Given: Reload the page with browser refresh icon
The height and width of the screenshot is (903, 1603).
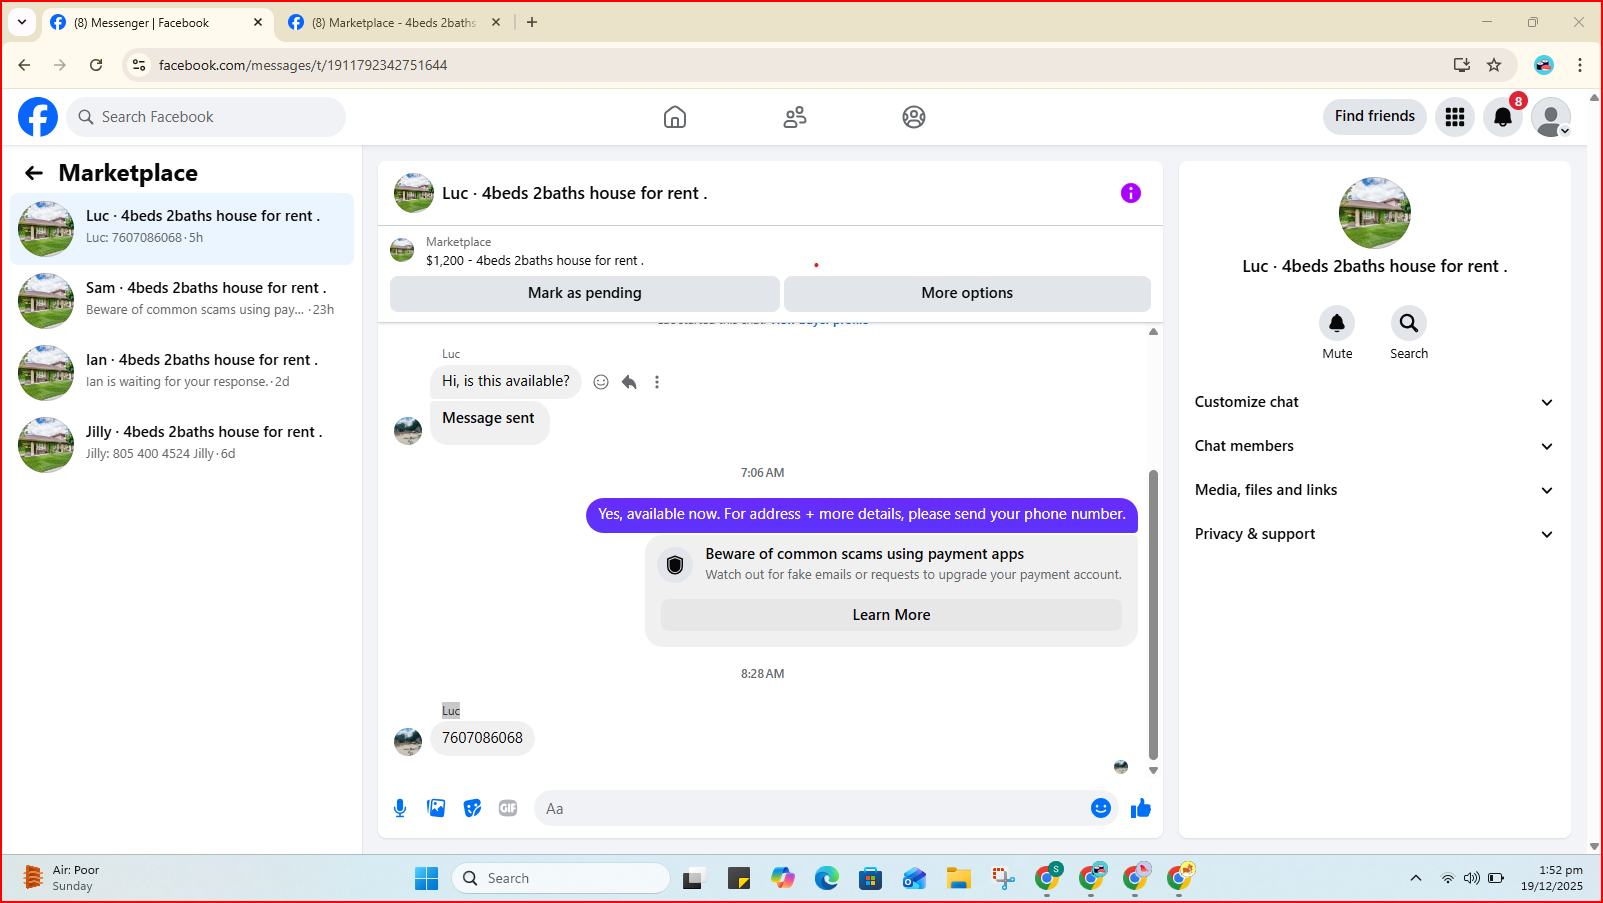Looking at the screenshot, I should (x=96, y=65).
